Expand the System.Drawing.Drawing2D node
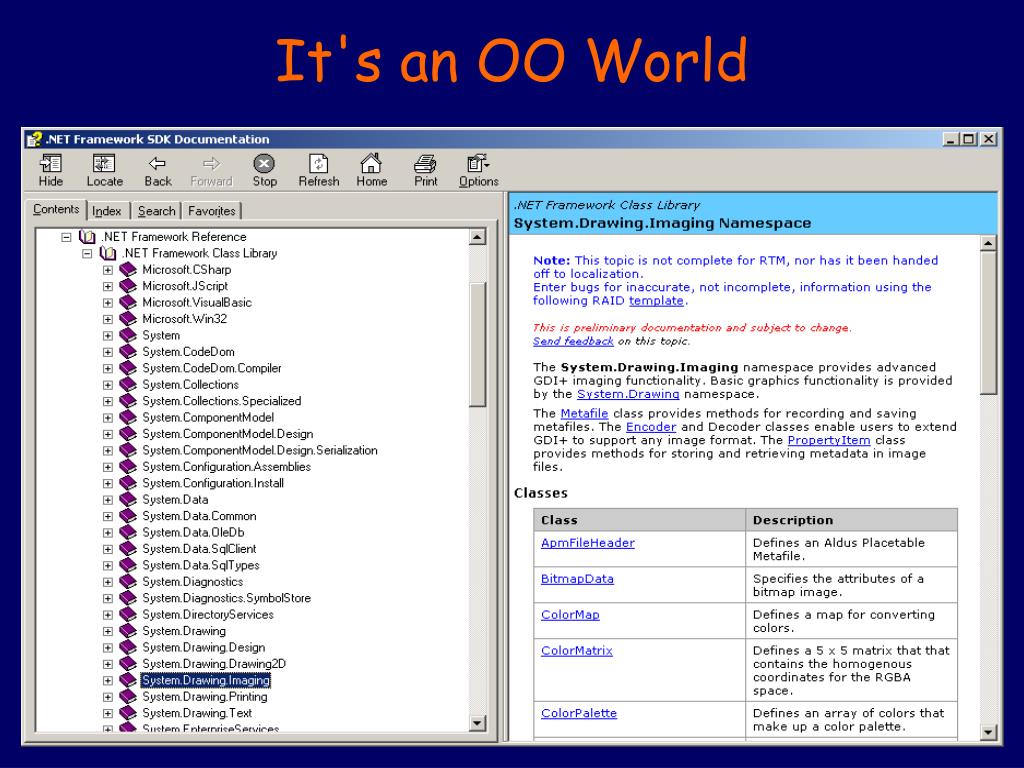 [108, 664]
